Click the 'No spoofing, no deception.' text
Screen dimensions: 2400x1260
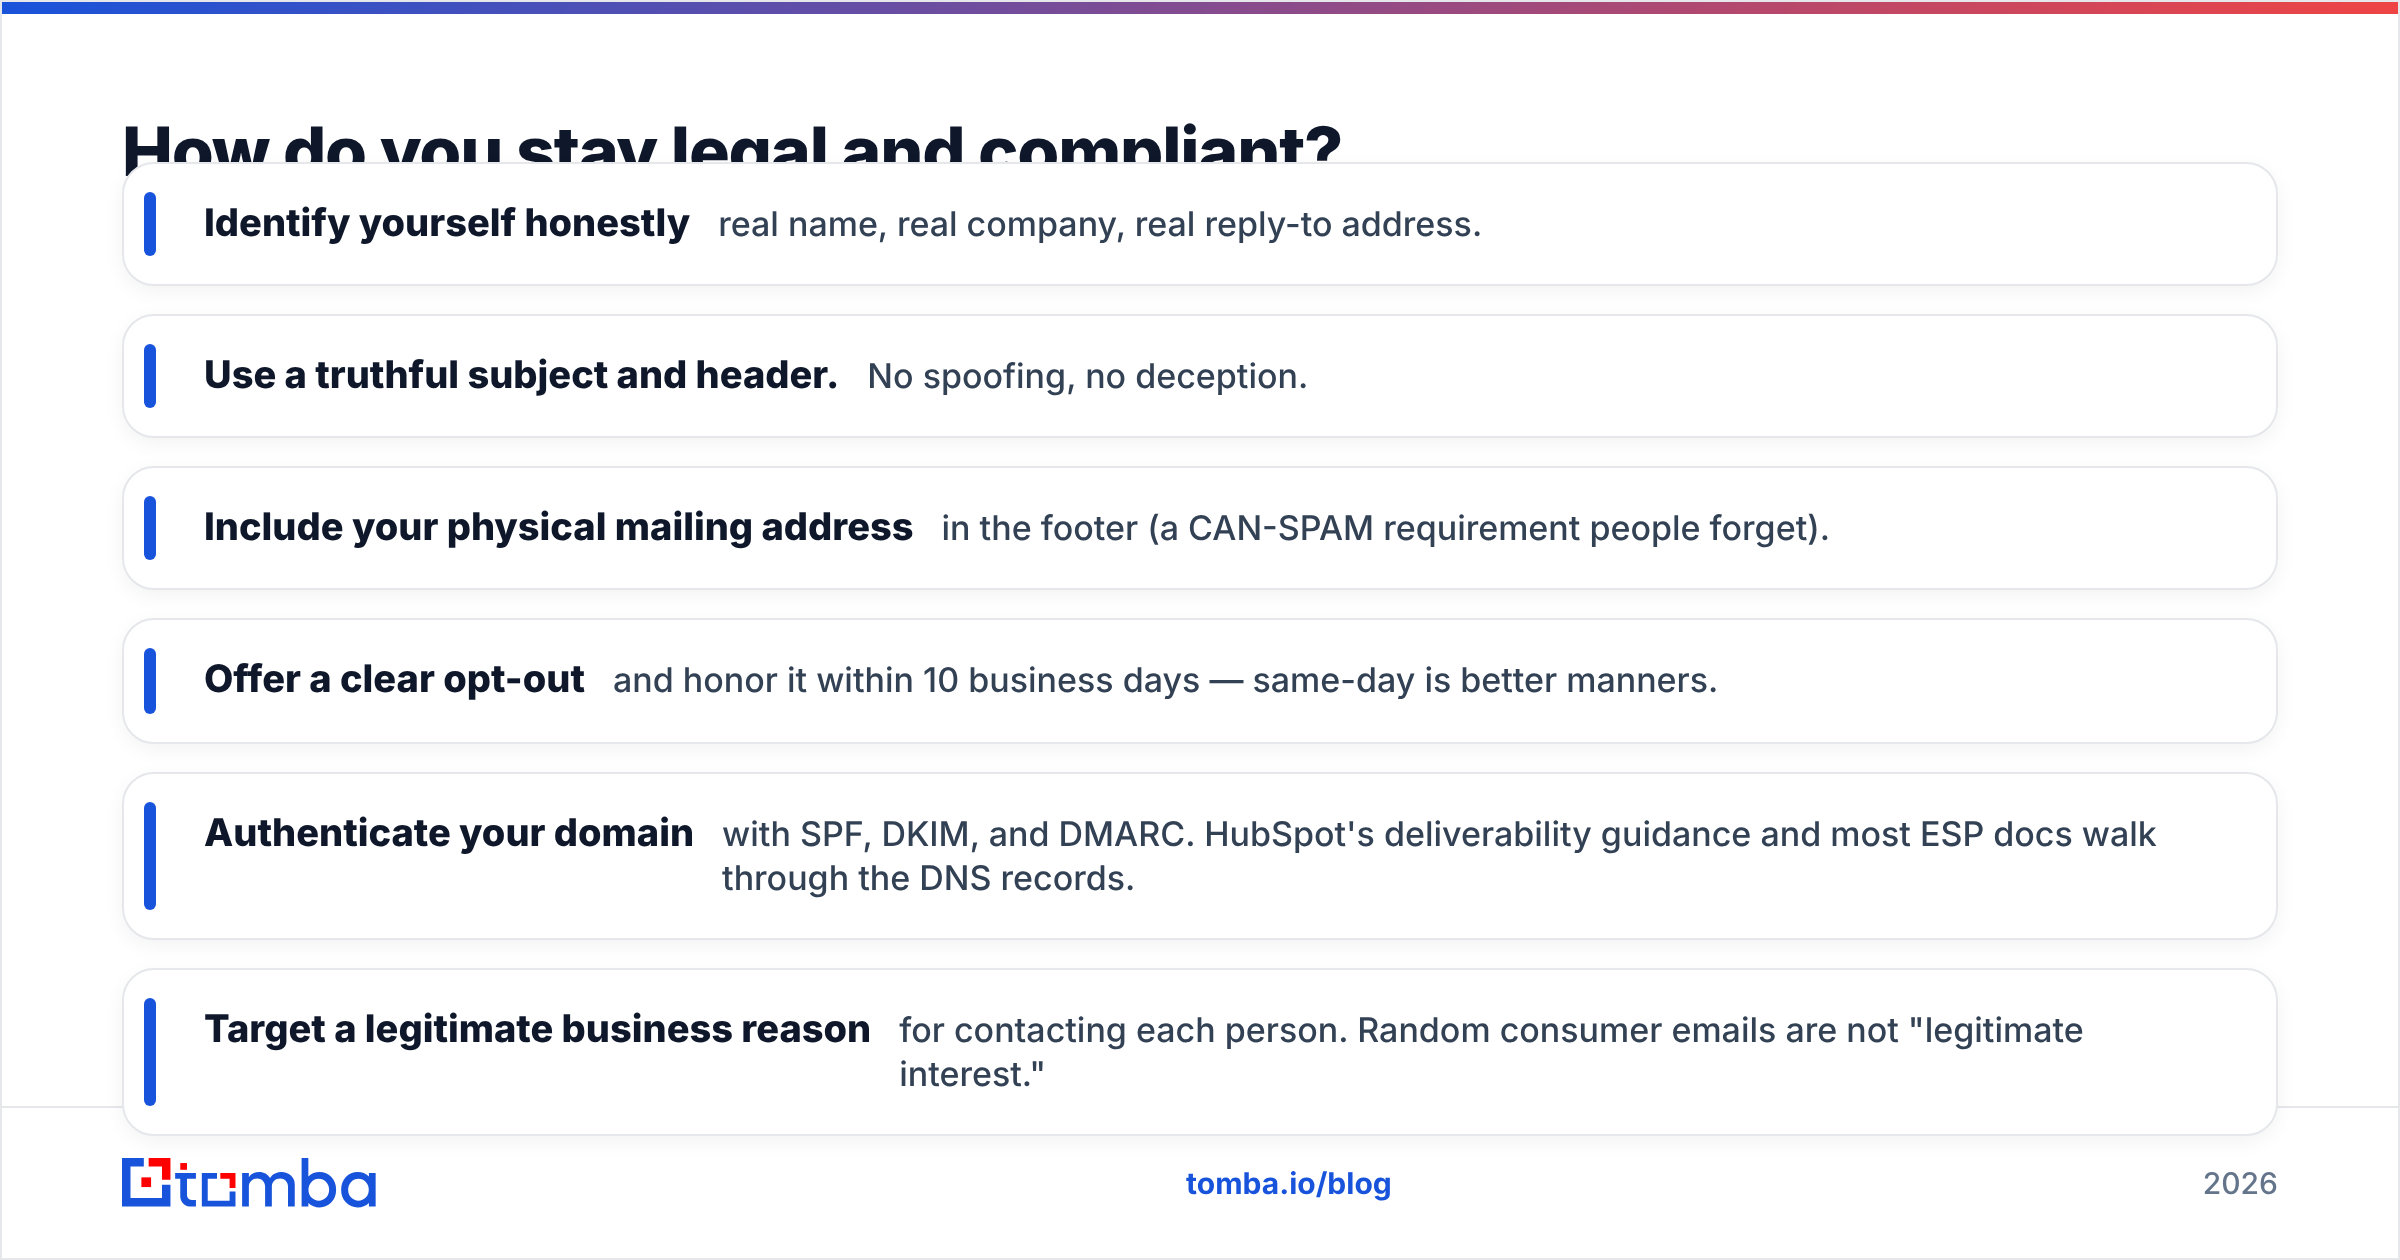click(1087, 377)
